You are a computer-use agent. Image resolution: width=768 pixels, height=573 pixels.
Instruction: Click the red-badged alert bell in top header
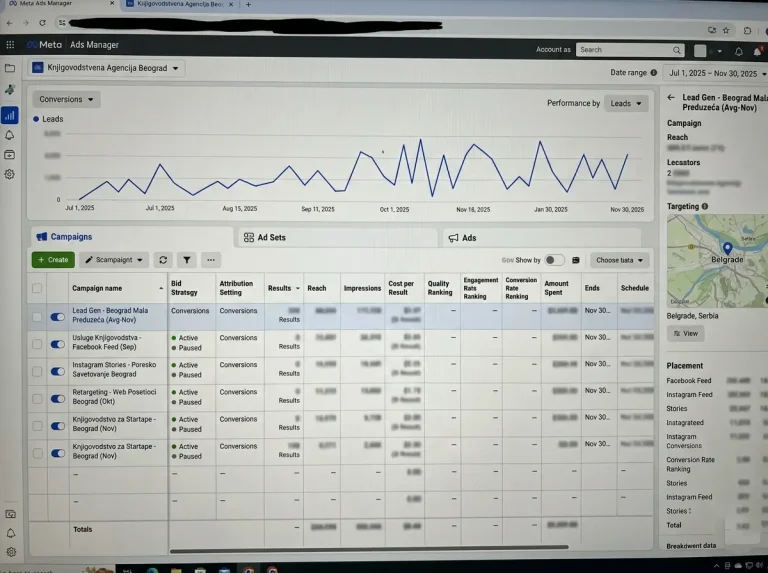757,51
